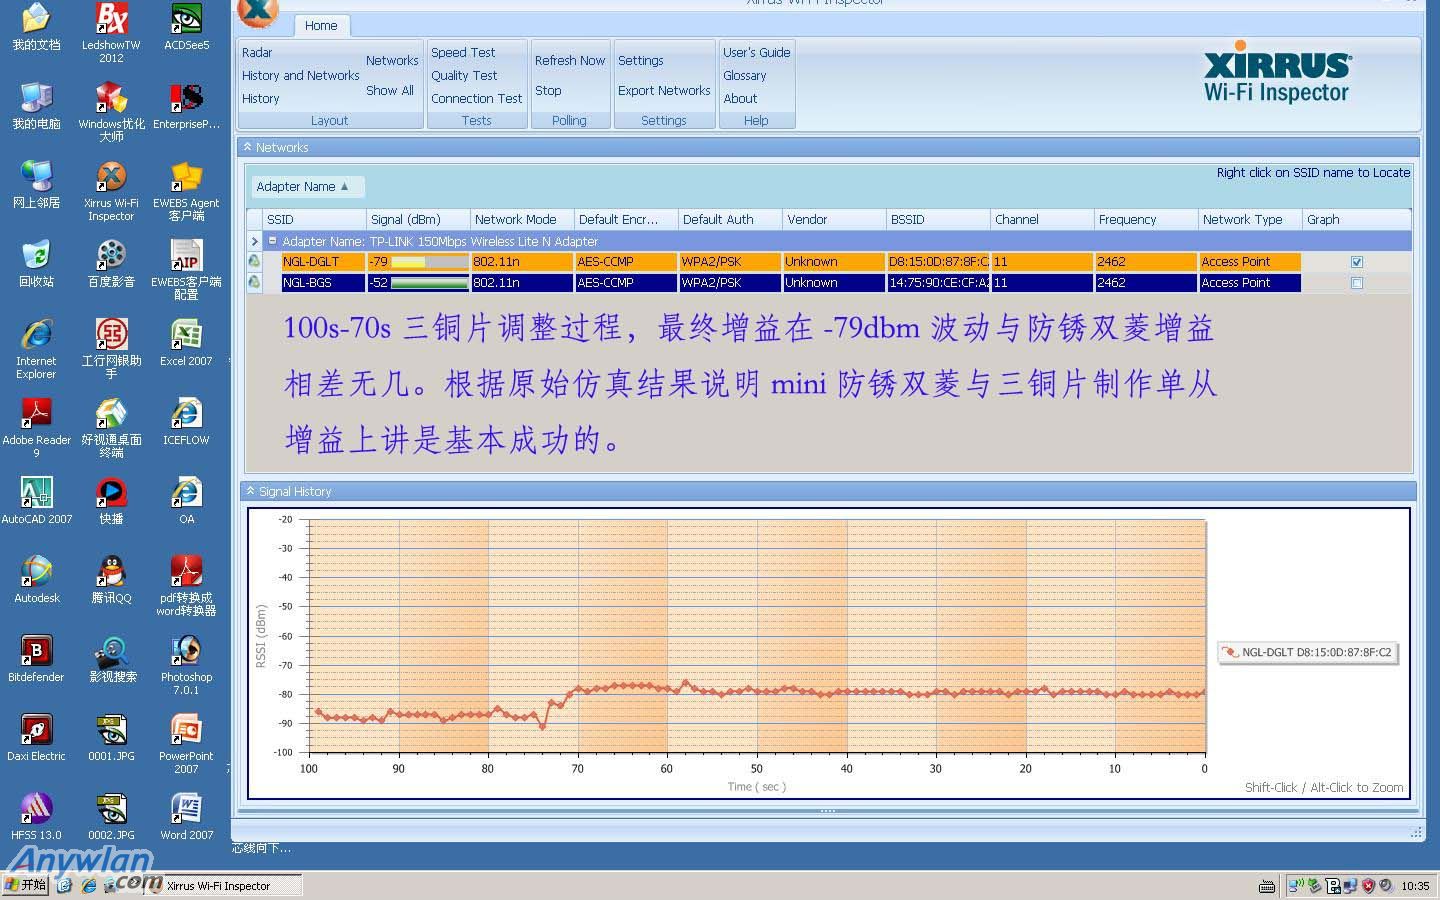The width and height of the screenshot is (1440, 900).
Task: Collapse the Signal History panel
Action: (250, 491)
